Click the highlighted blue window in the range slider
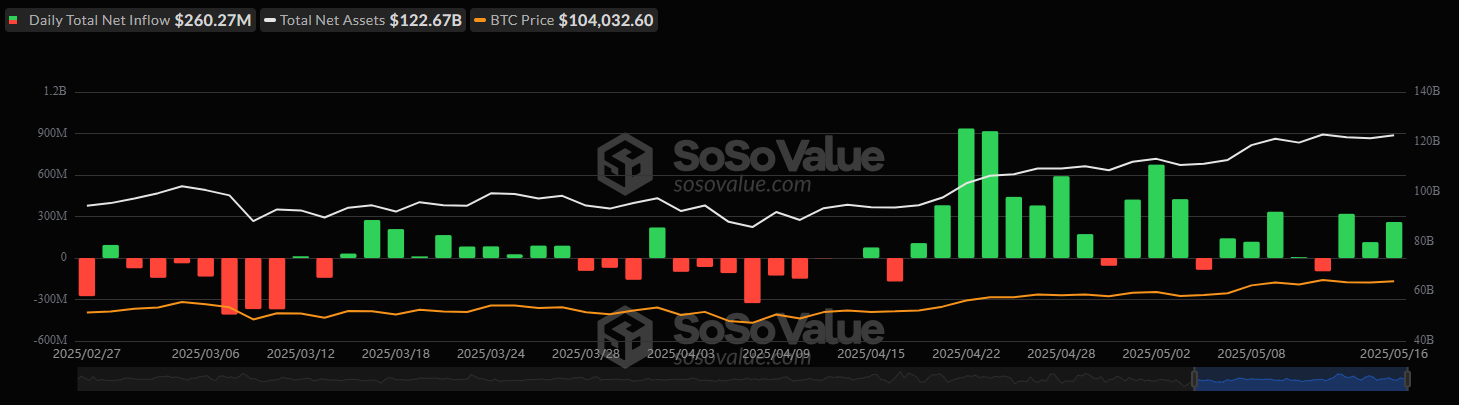Image resolution: width=1459 pixels, height=405 pixels. [x=1300, y=379]
